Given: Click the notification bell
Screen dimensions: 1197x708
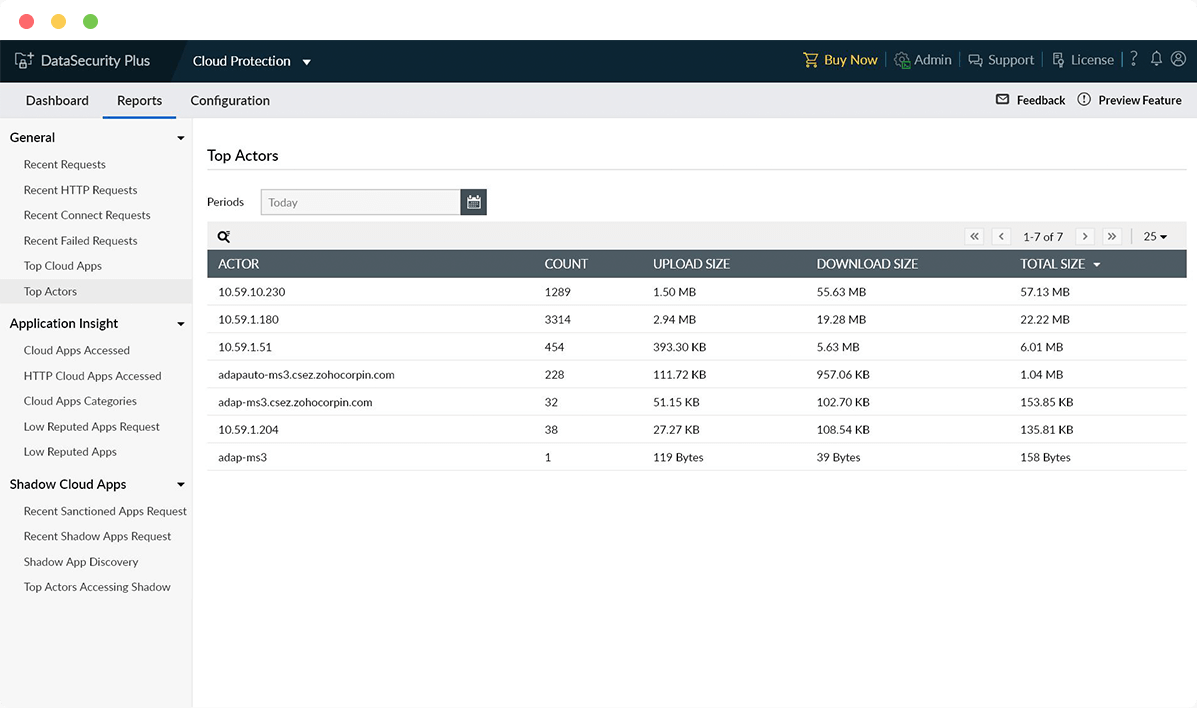Looking at the screenshot, I should [x=1155, y=59].
